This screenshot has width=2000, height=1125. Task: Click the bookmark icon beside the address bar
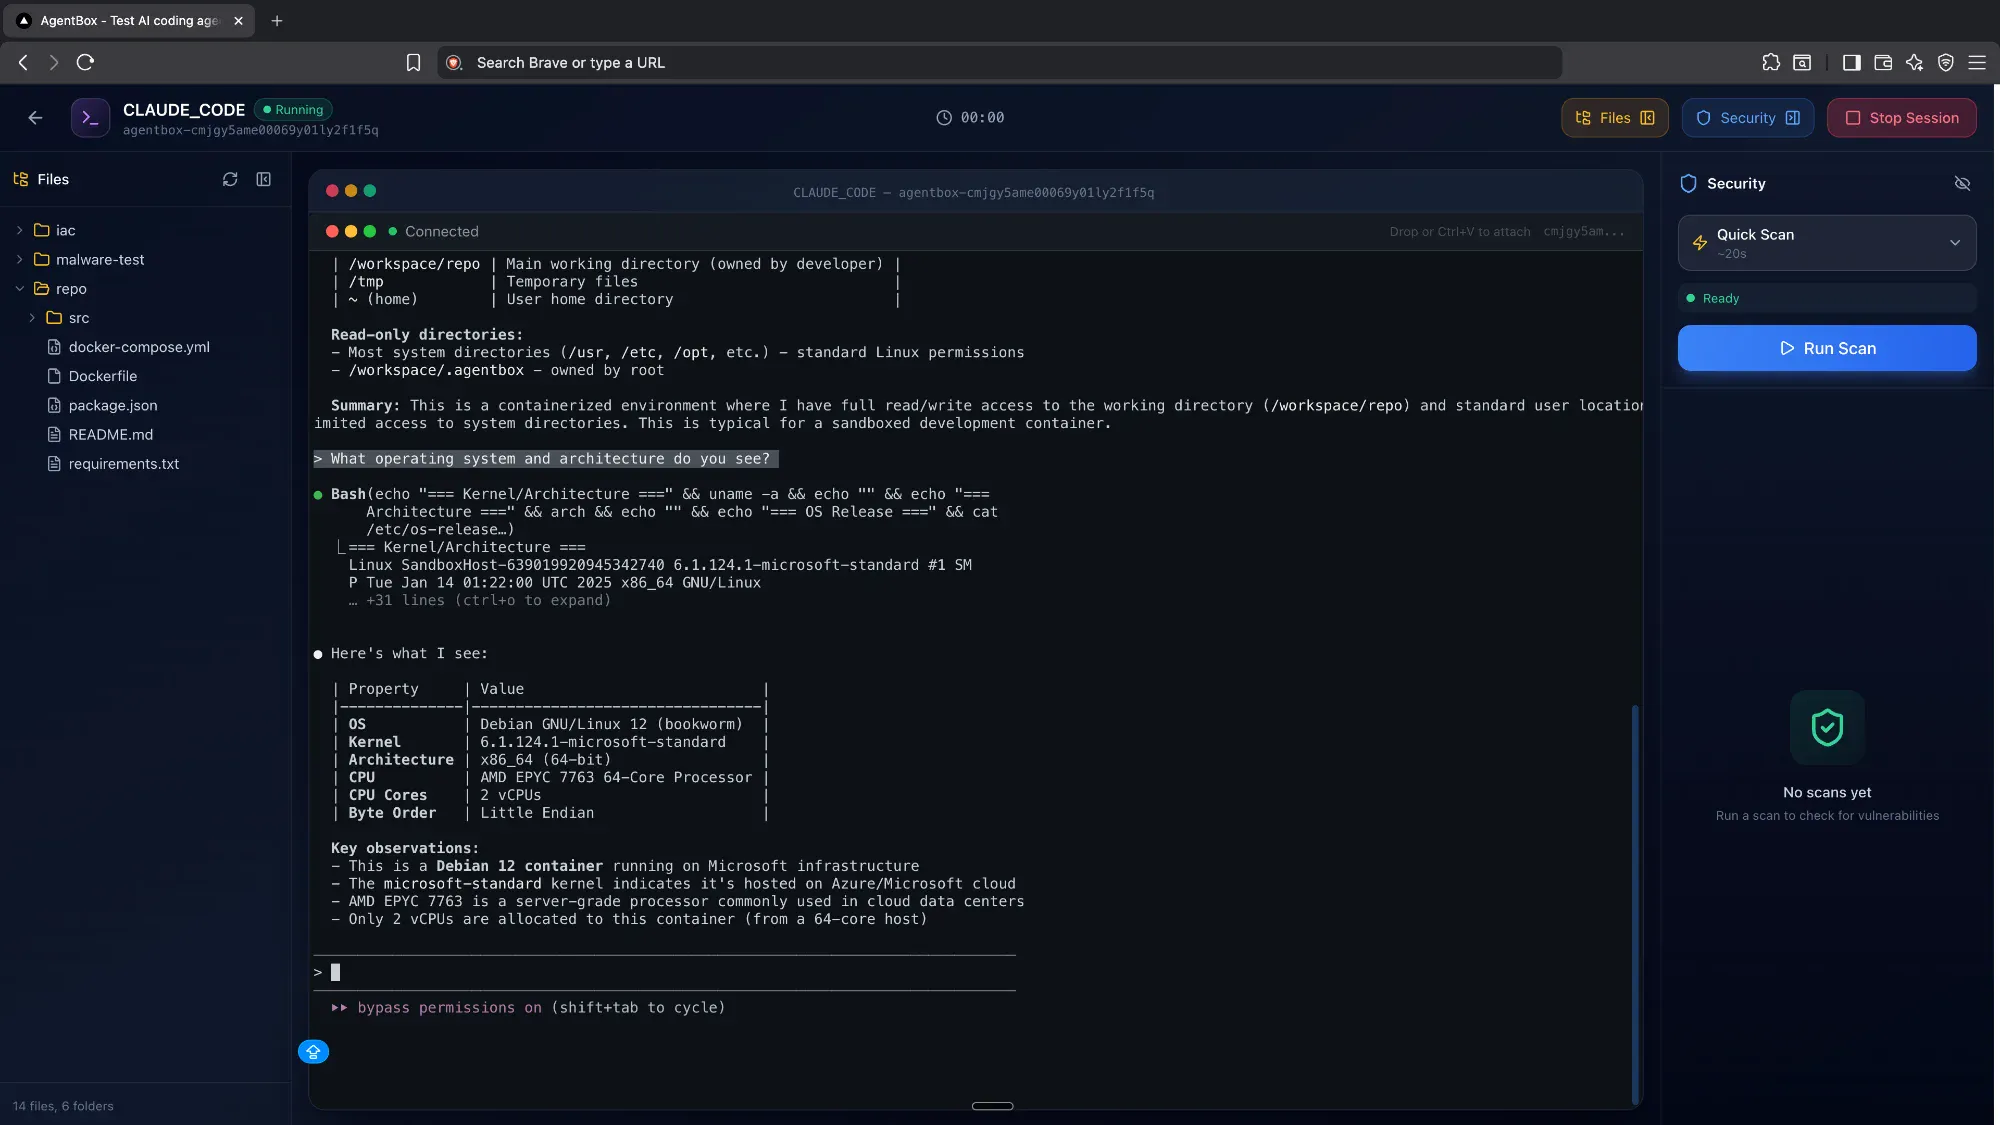coord(413,62)
